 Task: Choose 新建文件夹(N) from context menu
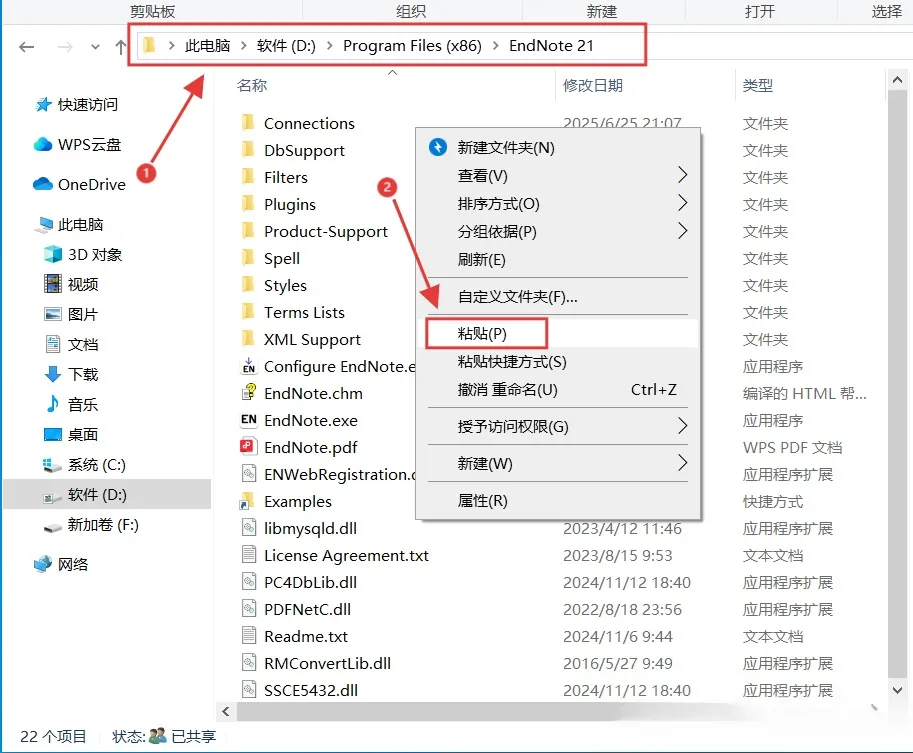(559, 148)
